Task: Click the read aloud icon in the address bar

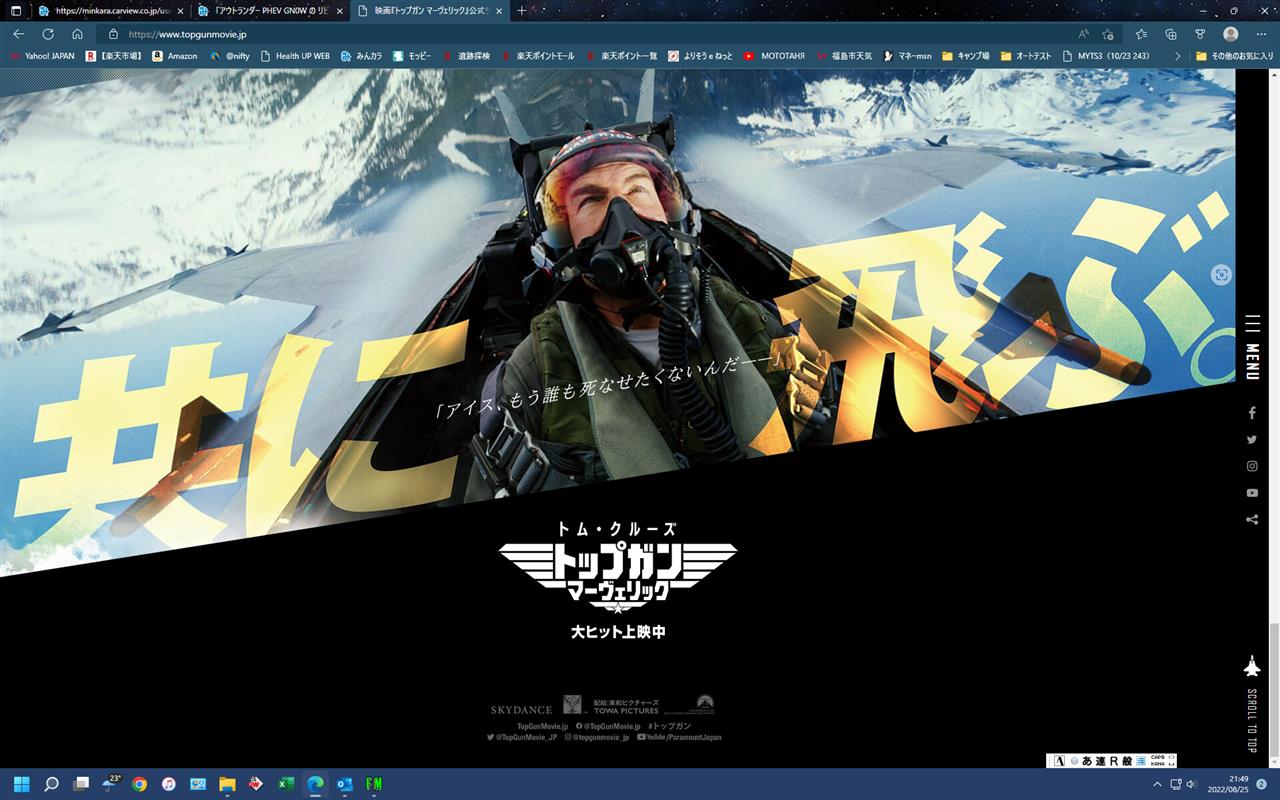Action: (1084, 34)
